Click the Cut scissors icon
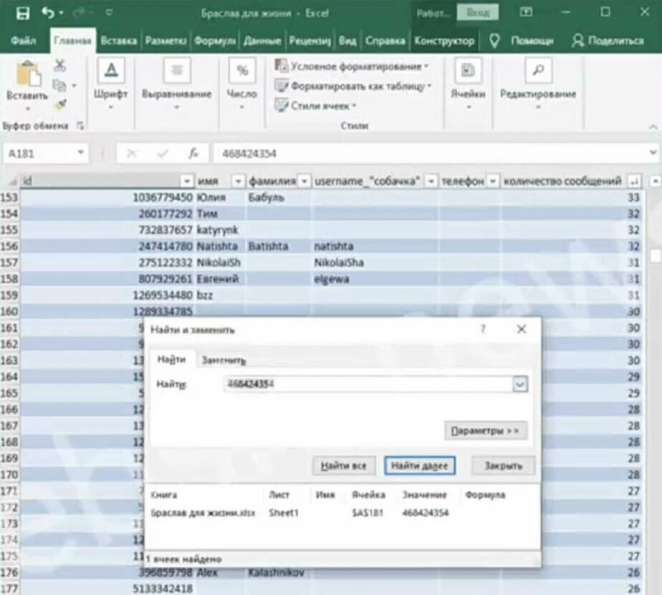Screen dimensions: 662x595 tap(60, 64)
